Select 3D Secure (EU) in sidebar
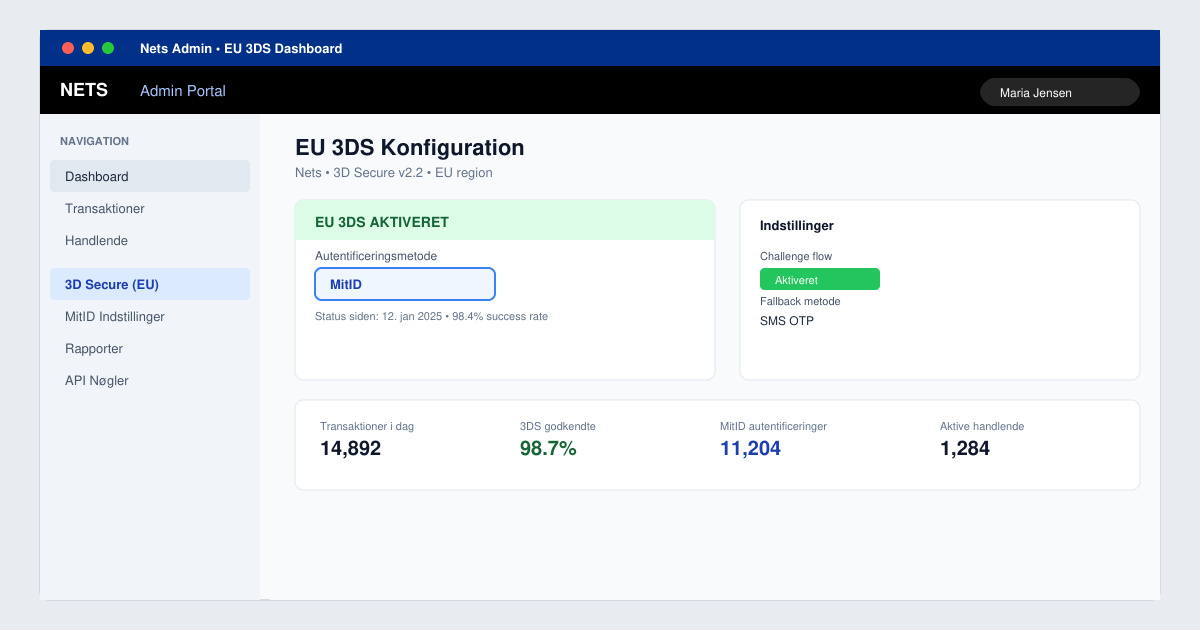Viewport: 1200px width, 630px height. (x=150, y=284)
